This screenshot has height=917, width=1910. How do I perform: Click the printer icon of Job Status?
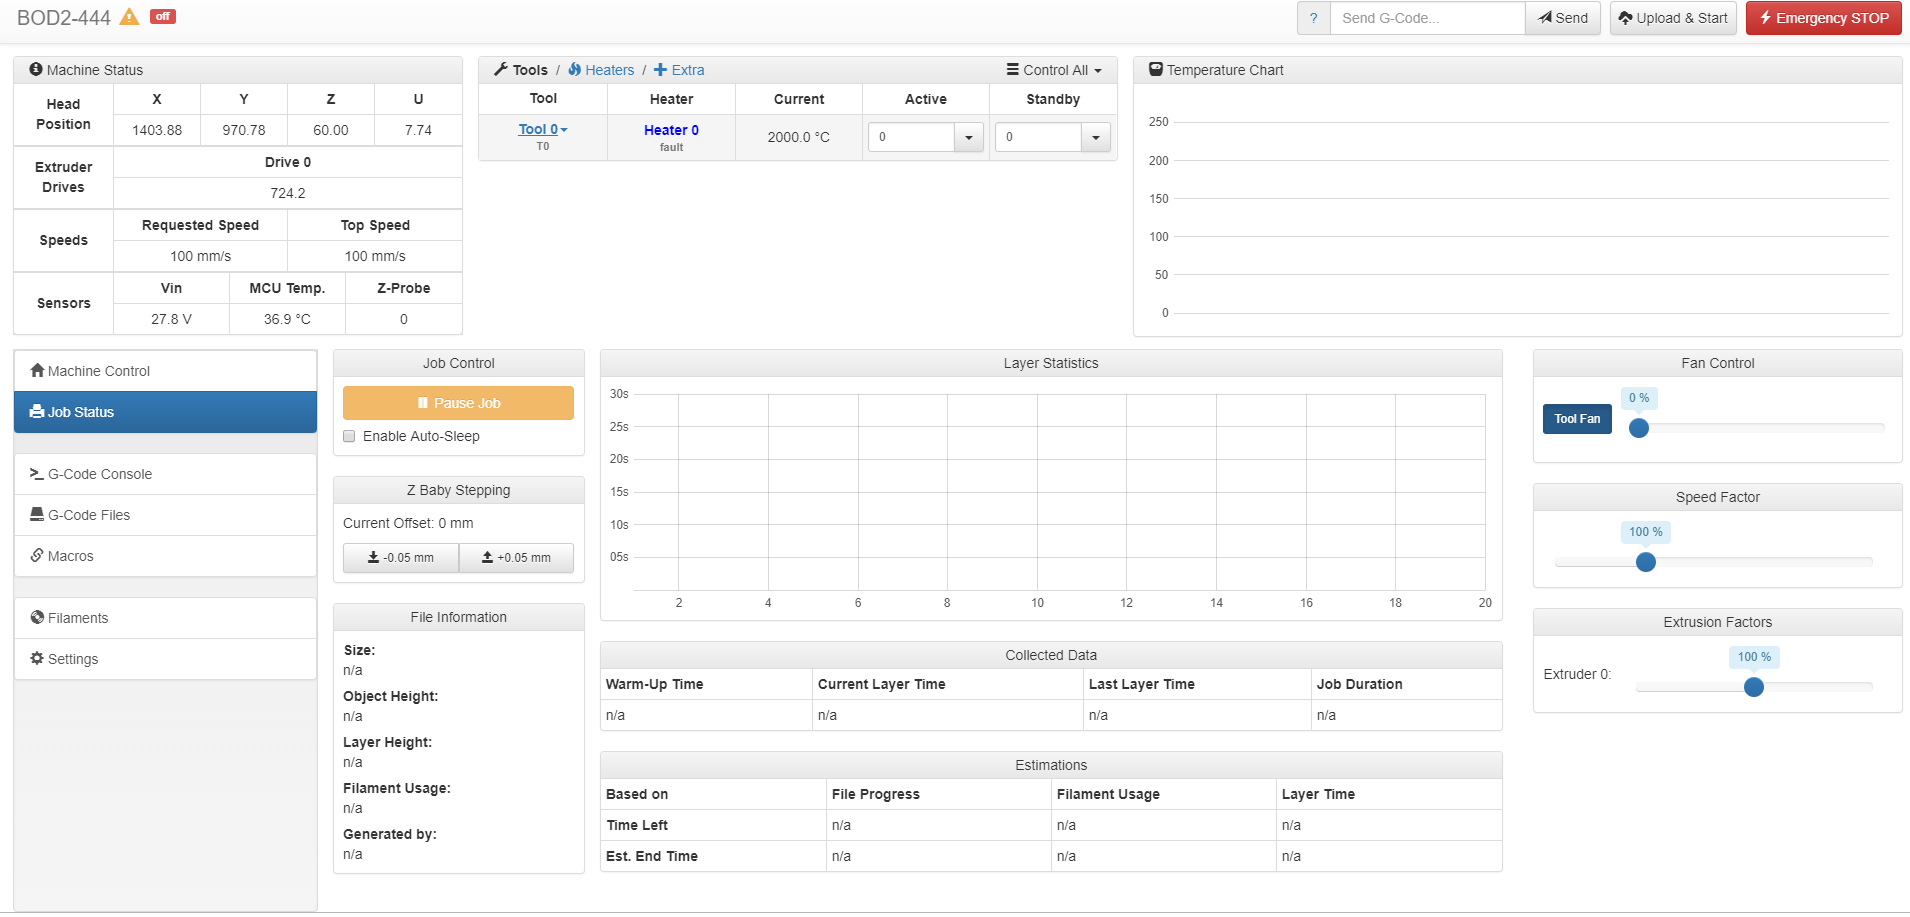pyautogui.click(x=37, y=411)
